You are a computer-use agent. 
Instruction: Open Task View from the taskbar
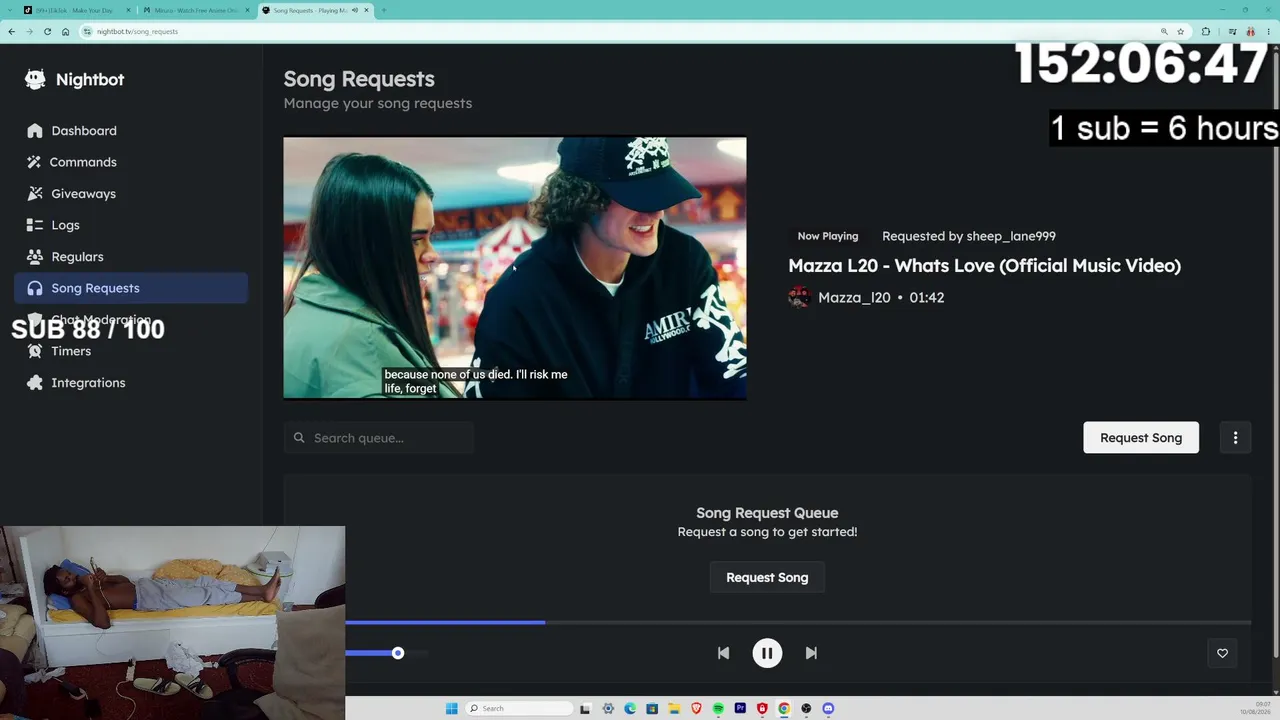click(x=586, y=709)
